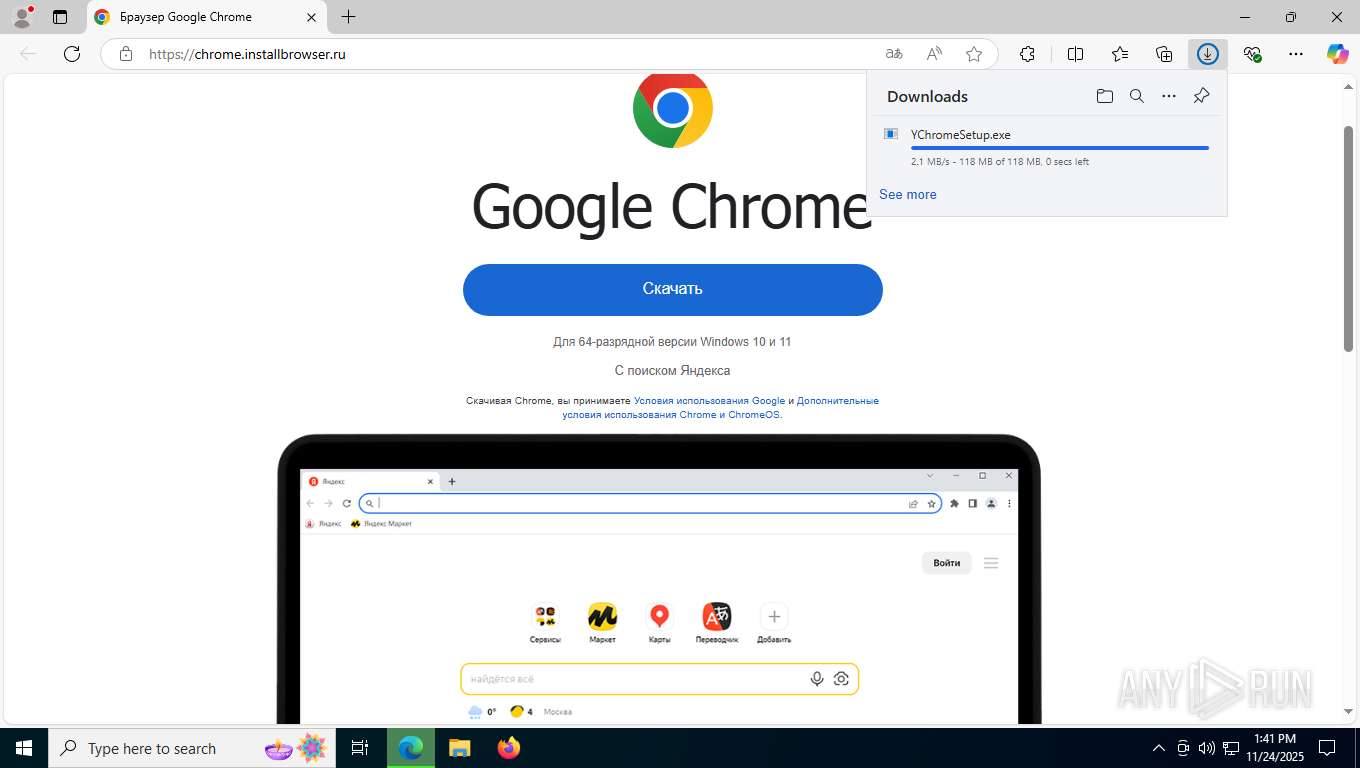This screenshot has height=768, width=1360.
Task: Open the Copilot sidebar icon
Action: click(1337, 54)
